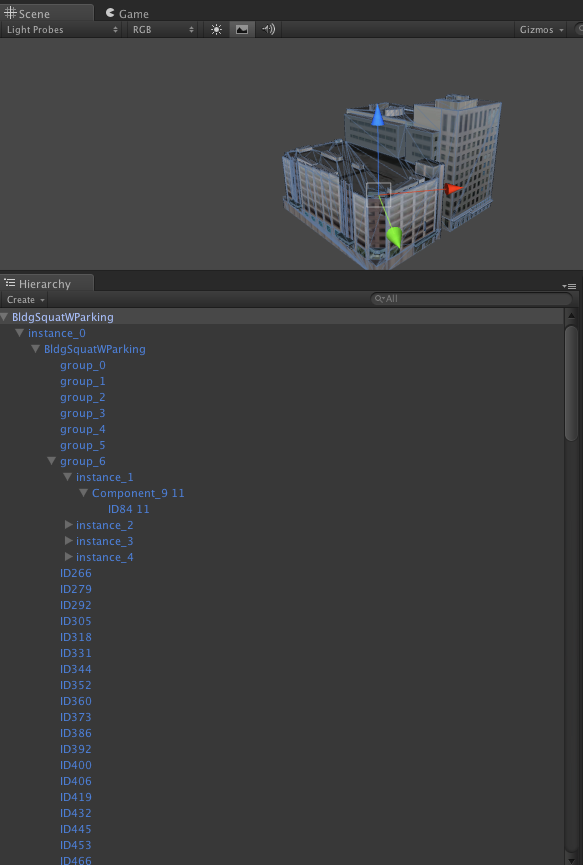Collapse the group_6 tree node
Screen dimensions: 583x865
click(x=52, y=461)
